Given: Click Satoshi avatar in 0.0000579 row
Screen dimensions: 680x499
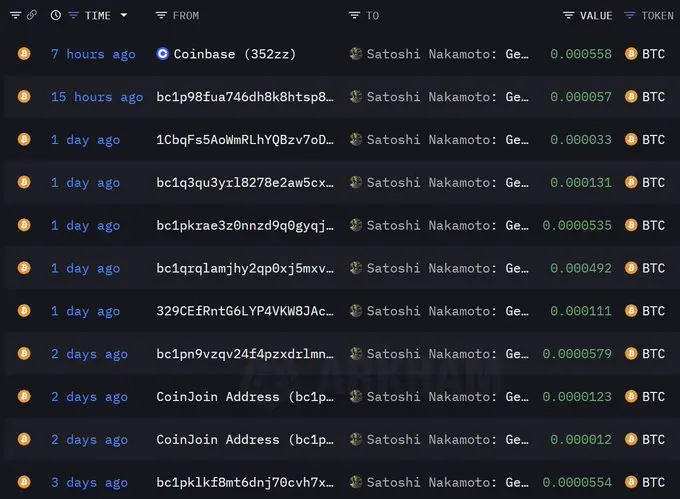Looking at the screenshot, I should pos(356,353).
